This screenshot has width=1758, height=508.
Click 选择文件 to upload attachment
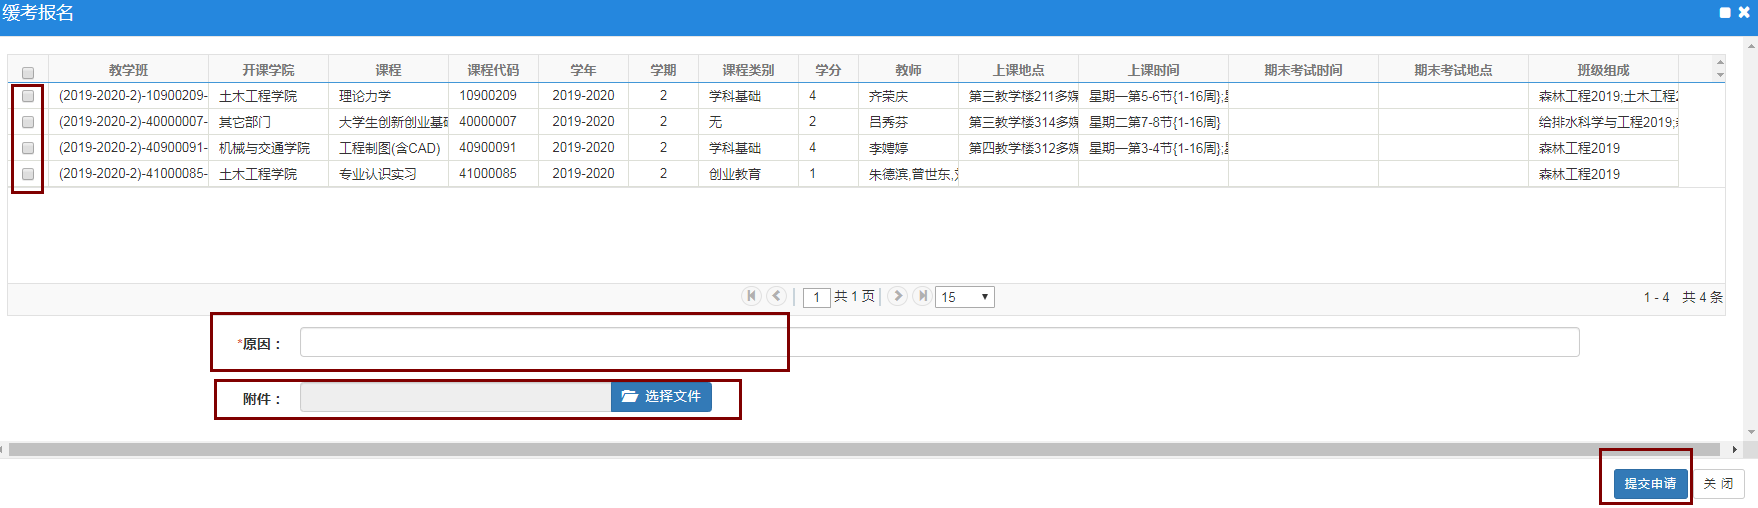click(661, 397)
